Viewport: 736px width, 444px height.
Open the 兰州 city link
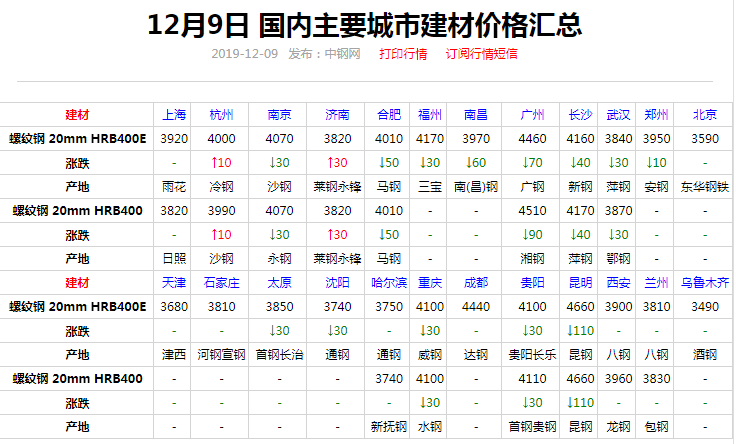(656, 283)
